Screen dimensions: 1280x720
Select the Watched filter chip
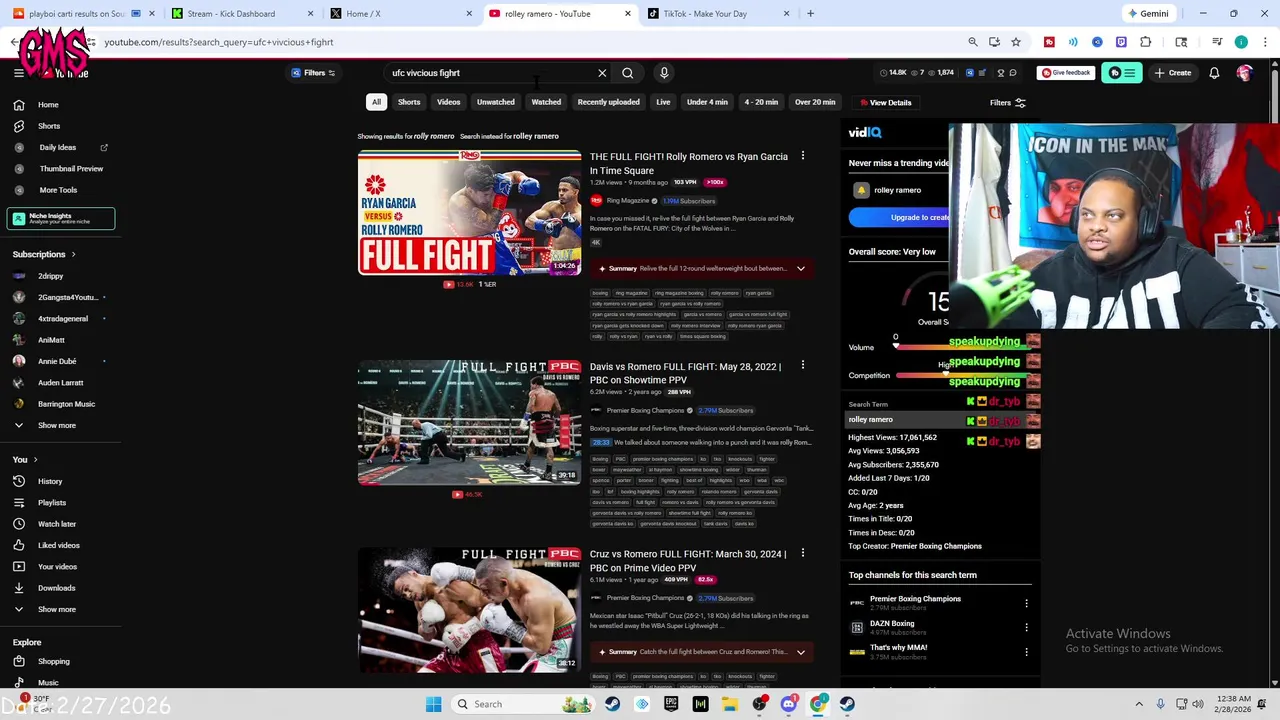[x=546, y=102]
